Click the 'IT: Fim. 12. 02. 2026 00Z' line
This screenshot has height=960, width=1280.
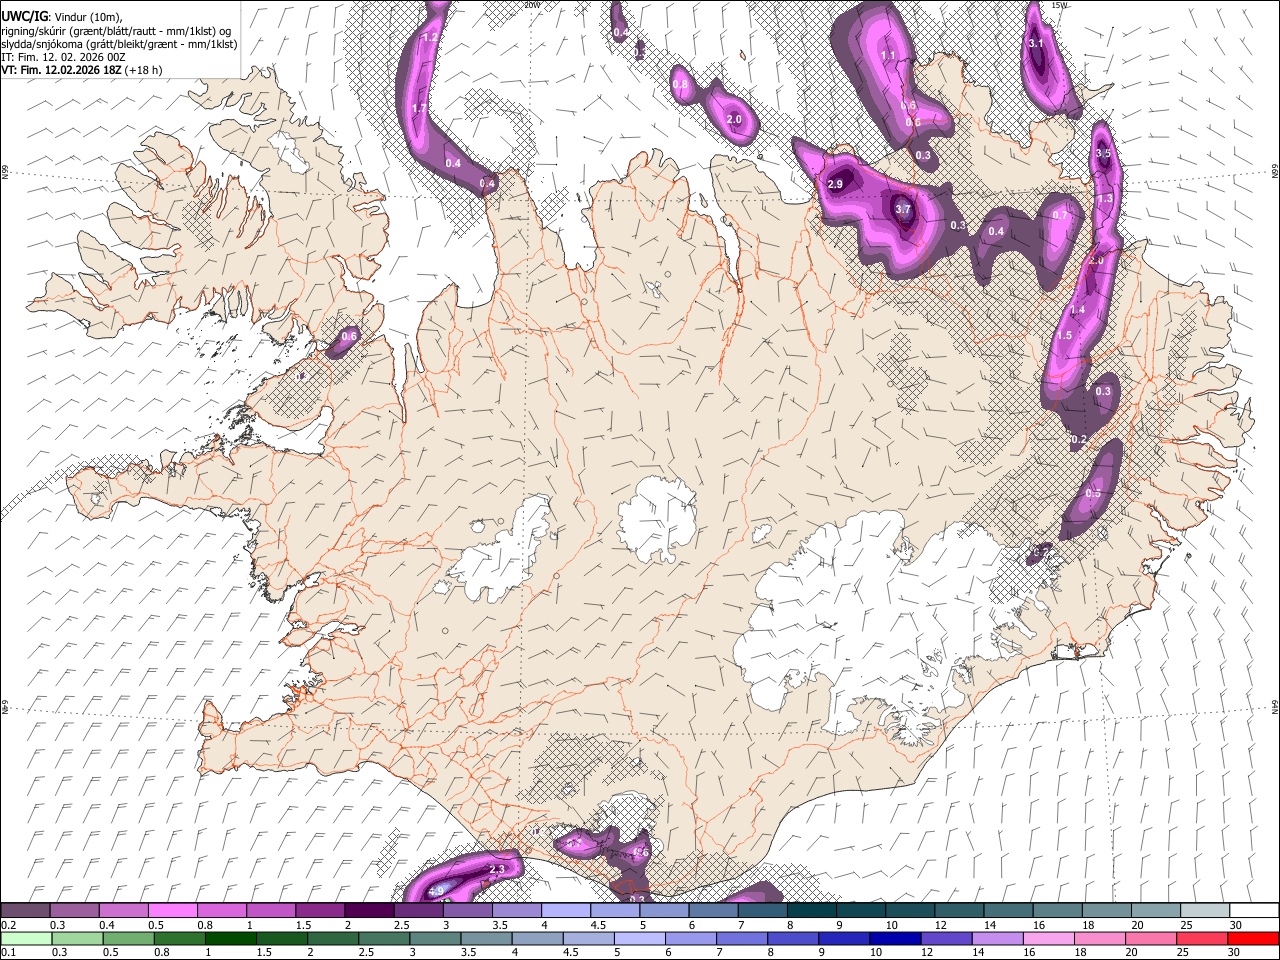[63, 57]
